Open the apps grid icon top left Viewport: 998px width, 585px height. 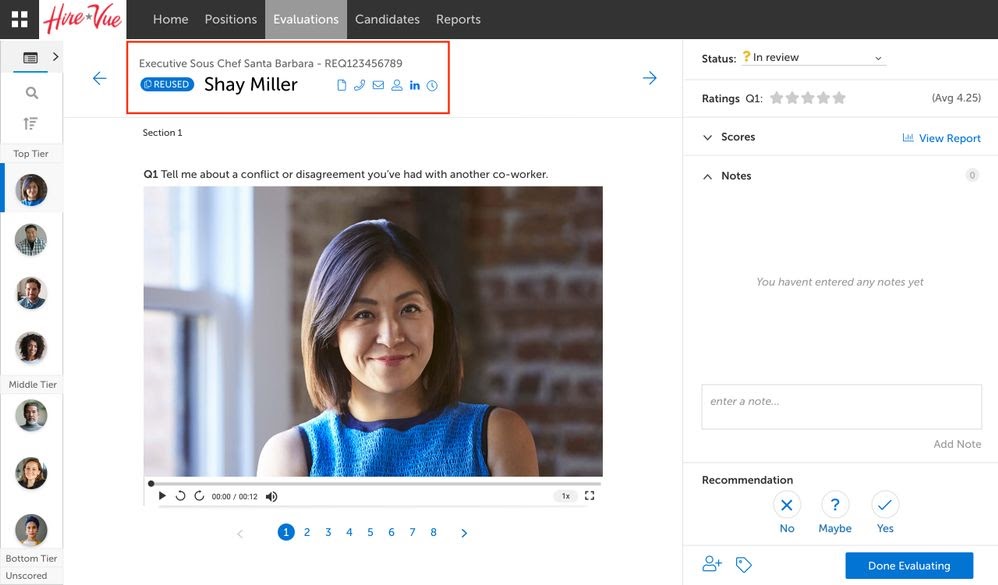pyautogui.click(x=20, y=19)
